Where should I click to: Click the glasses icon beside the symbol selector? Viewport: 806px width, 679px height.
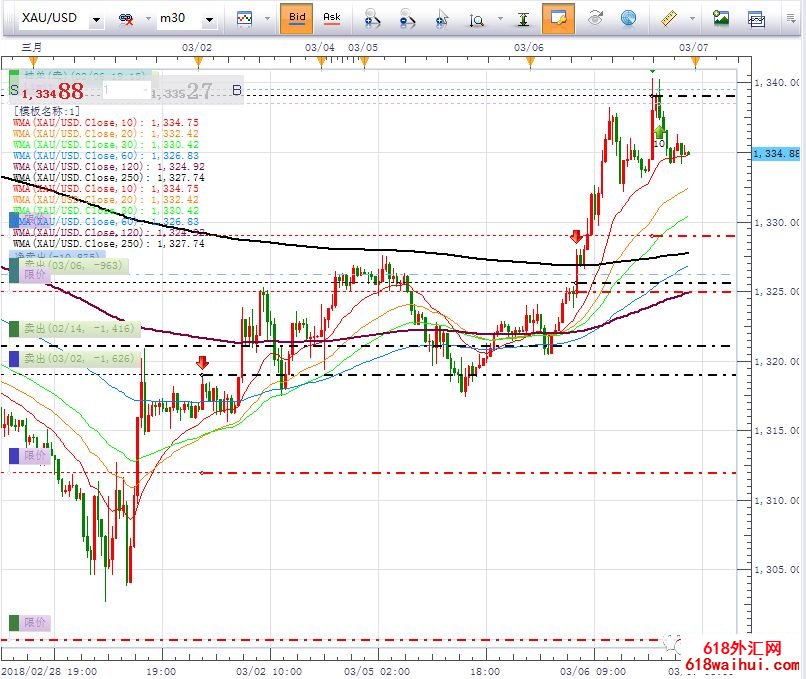[x=127, y=18]
